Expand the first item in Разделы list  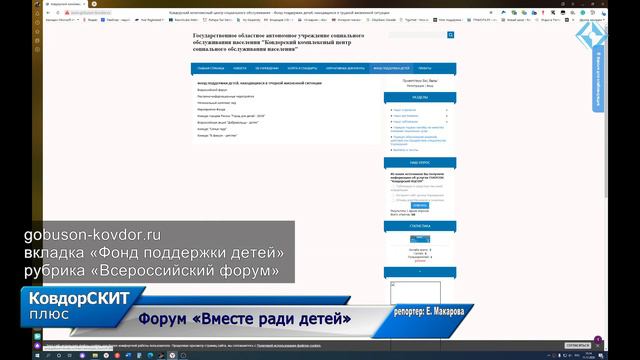point(447,110)
